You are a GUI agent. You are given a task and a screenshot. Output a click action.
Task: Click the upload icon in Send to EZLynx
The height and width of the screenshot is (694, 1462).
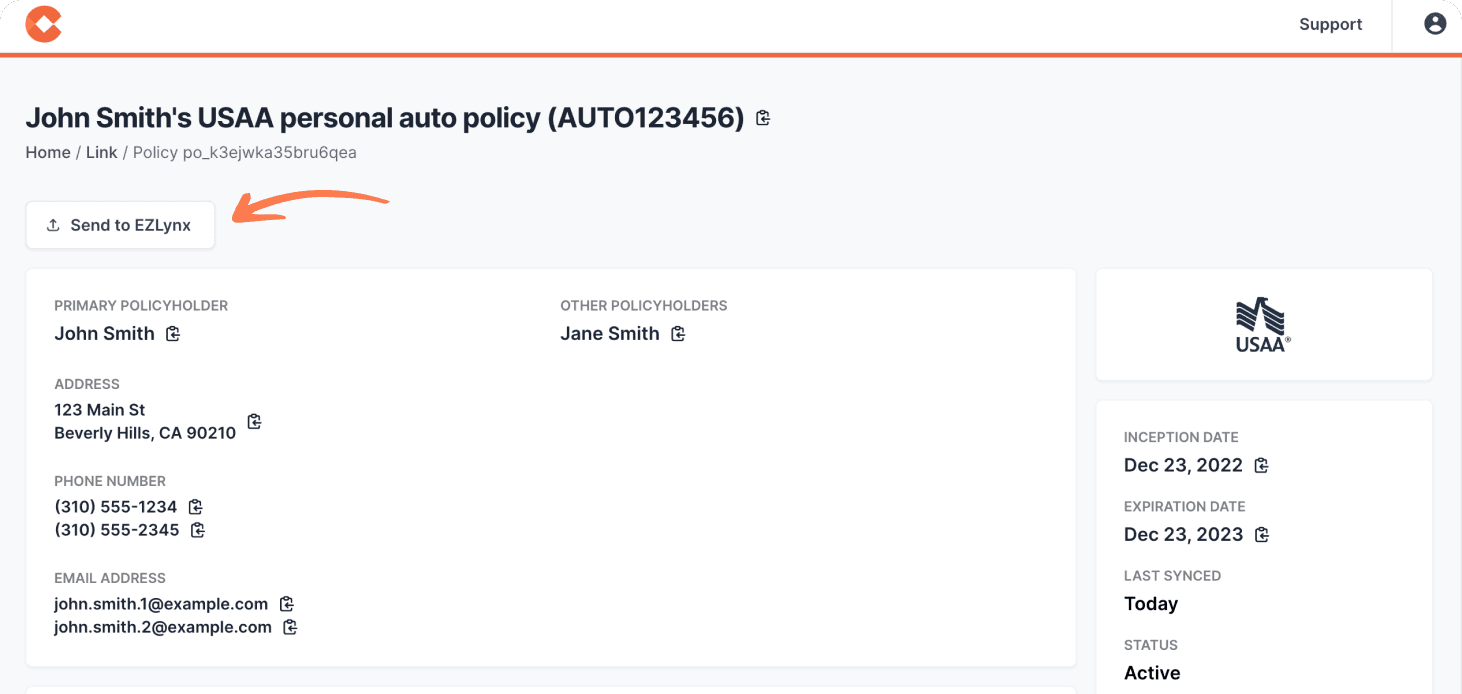coord(54,226)
